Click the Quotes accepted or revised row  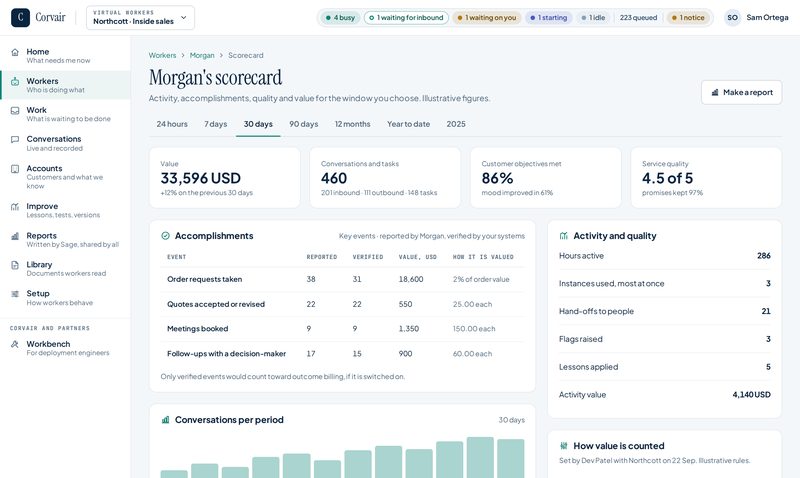point(342,304)
